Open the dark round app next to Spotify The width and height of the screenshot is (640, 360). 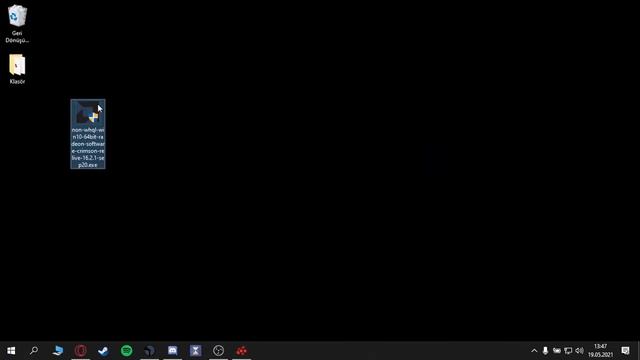tap(149, 351)
